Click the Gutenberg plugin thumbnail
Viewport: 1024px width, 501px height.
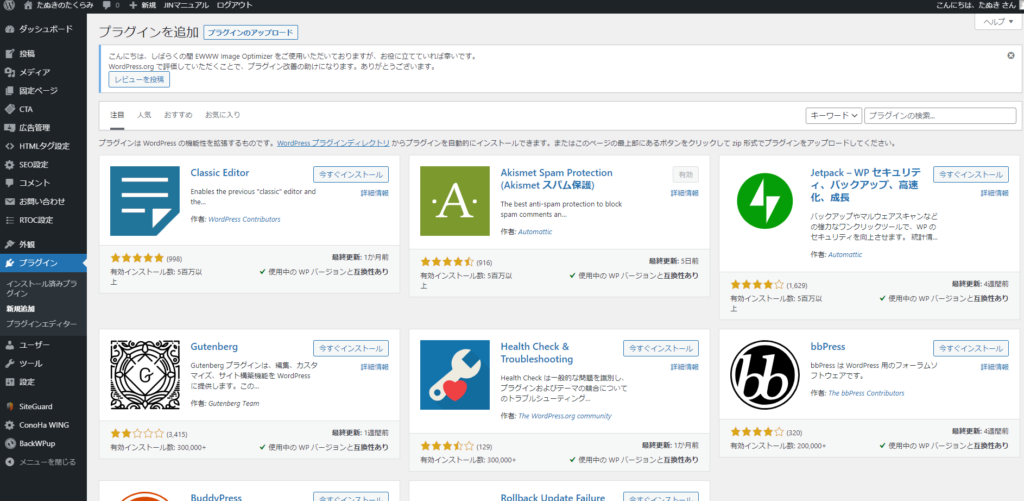(x=145, y=375)
